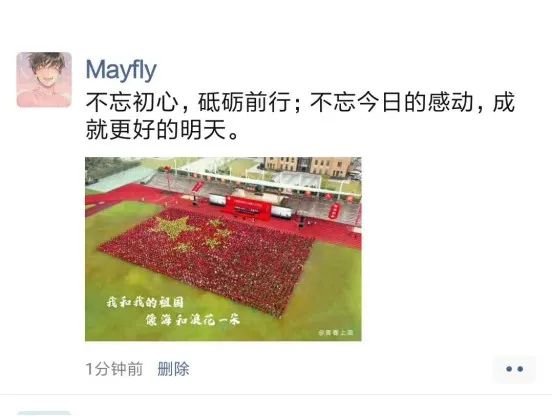Click the red stage backdrop in the photo
This screenshot has width=552, height=416.
point(249,210)
